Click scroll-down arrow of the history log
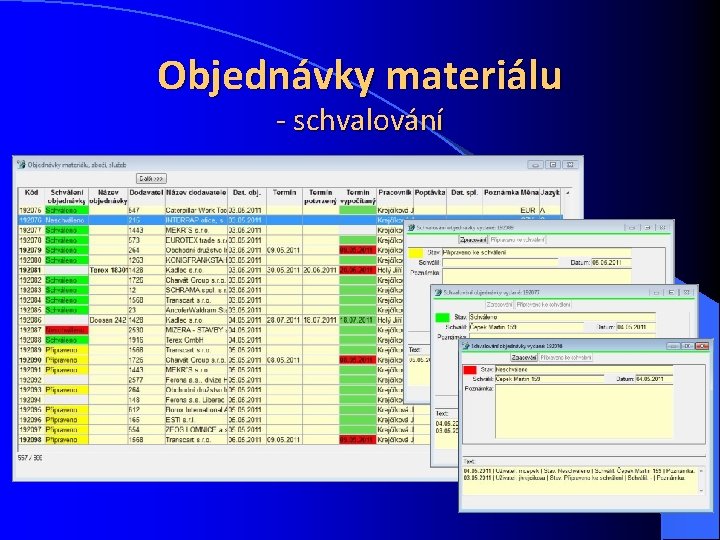720x540 pixels. tap(701, 491)
